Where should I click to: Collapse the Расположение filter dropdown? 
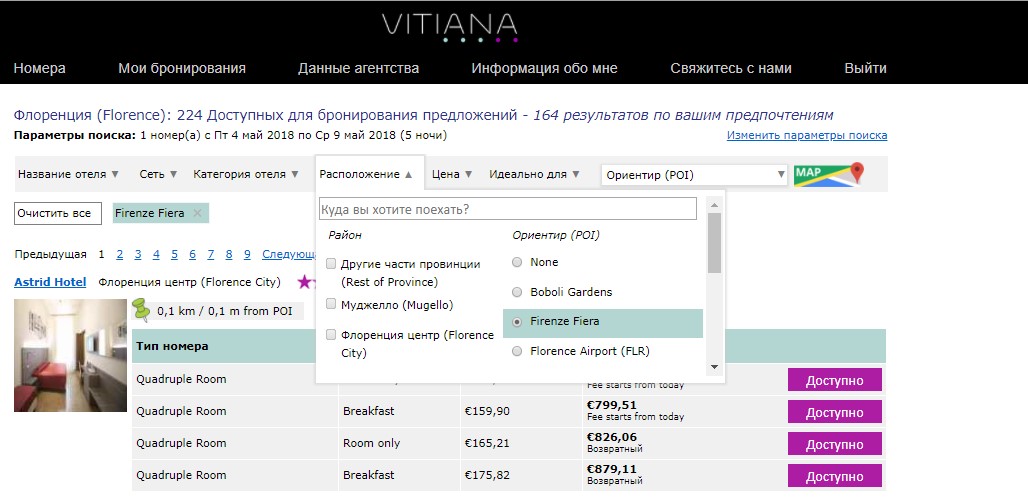(366, 174)
